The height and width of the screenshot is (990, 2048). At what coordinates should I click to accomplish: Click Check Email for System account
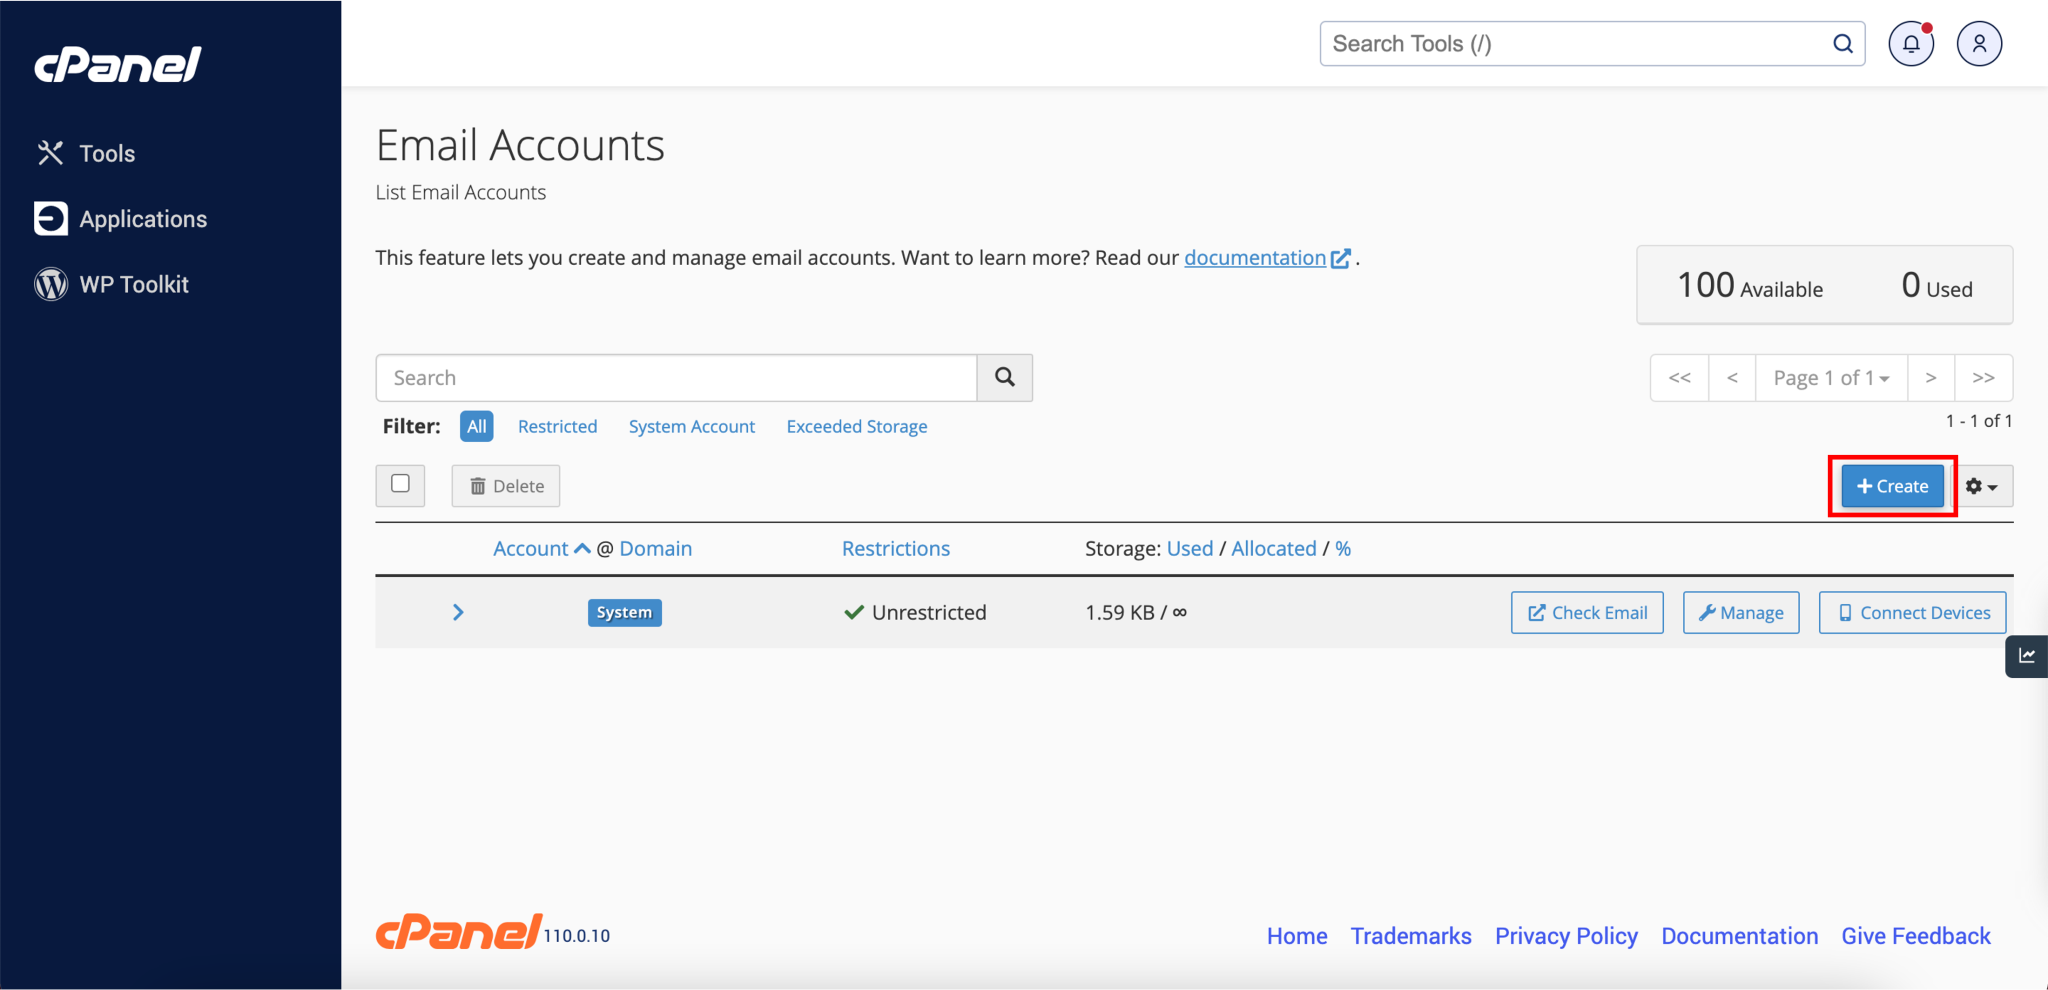point(1587,612)
